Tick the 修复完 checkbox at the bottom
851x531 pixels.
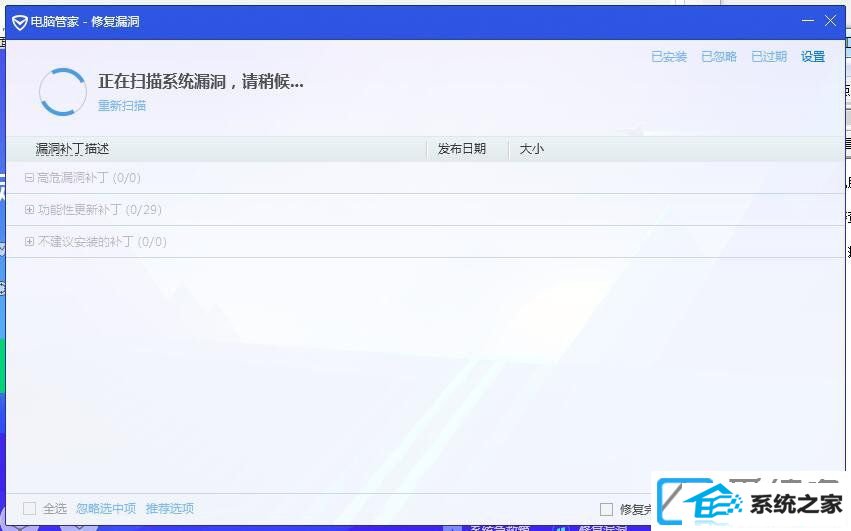tap(606, 509)
